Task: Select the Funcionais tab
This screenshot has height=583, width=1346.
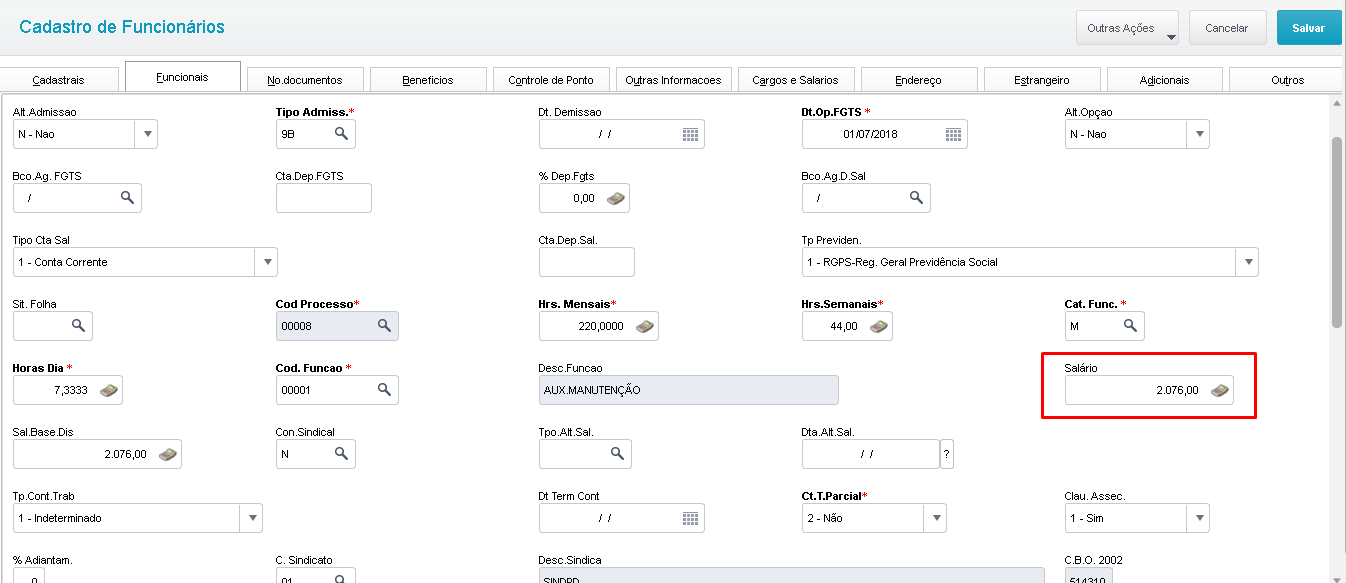Action: [x=182, y=77]
